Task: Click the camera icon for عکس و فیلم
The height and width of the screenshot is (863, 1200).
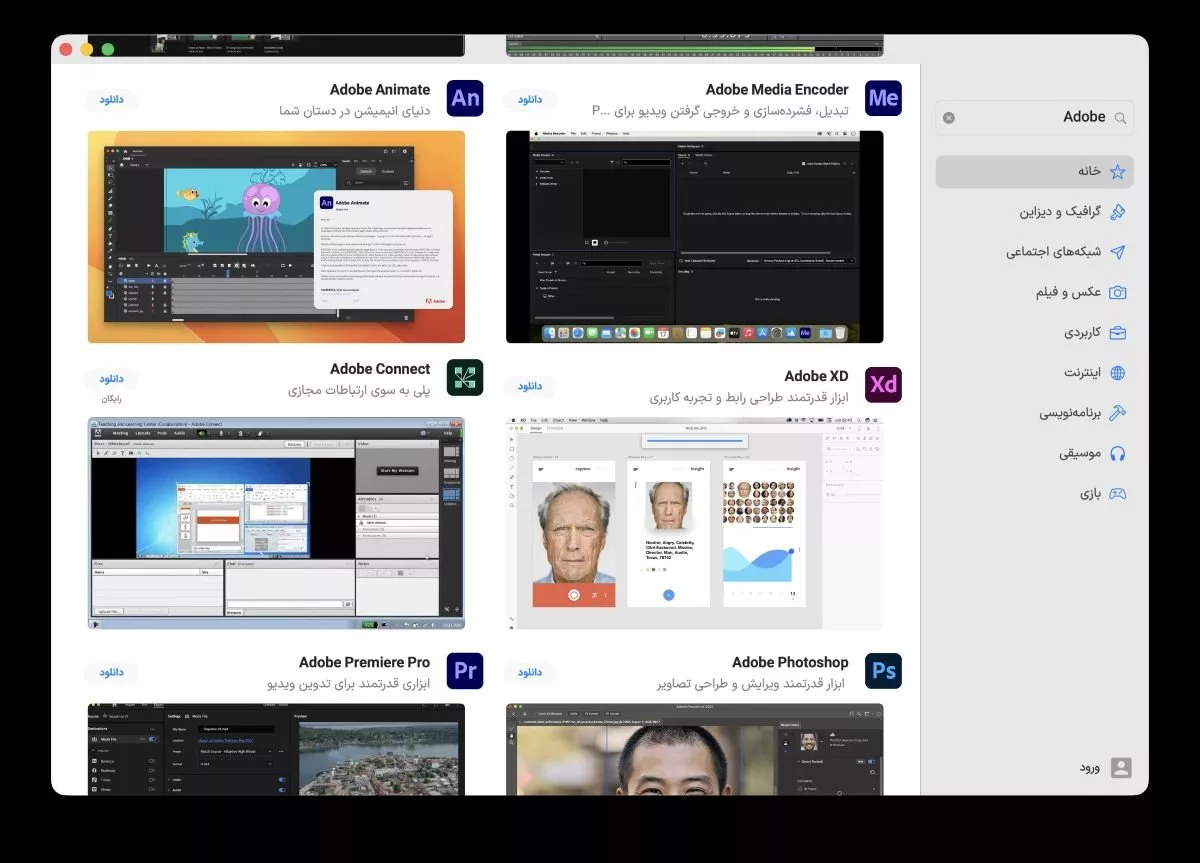Action: click(1118, 292)
